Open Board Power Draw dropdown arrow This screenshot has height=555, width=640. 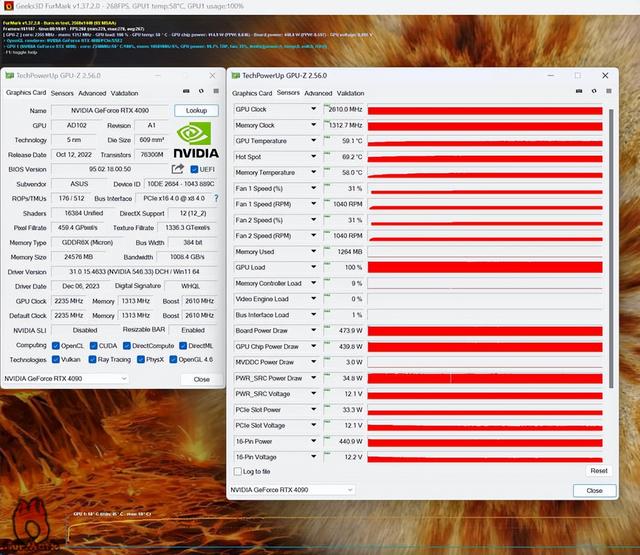coord(313,330)
